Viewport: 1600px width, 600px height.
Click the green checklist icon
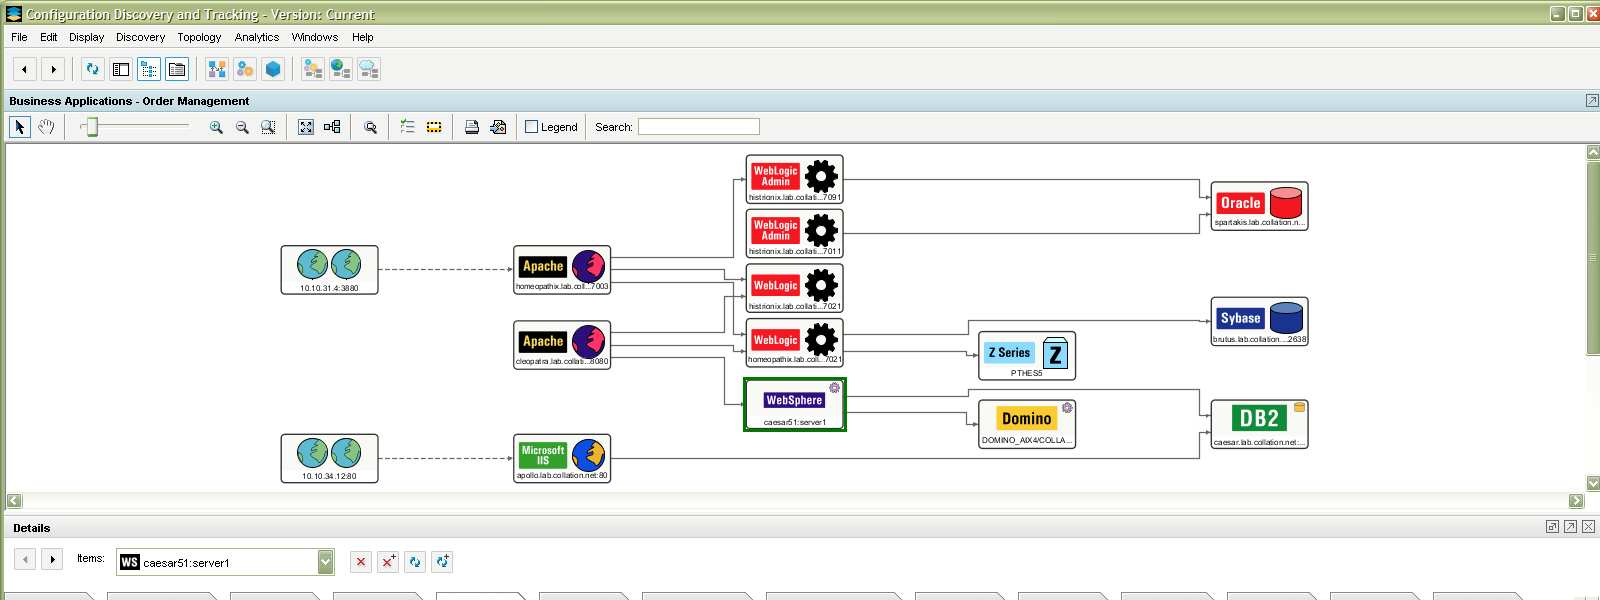(x=407, y=127)
